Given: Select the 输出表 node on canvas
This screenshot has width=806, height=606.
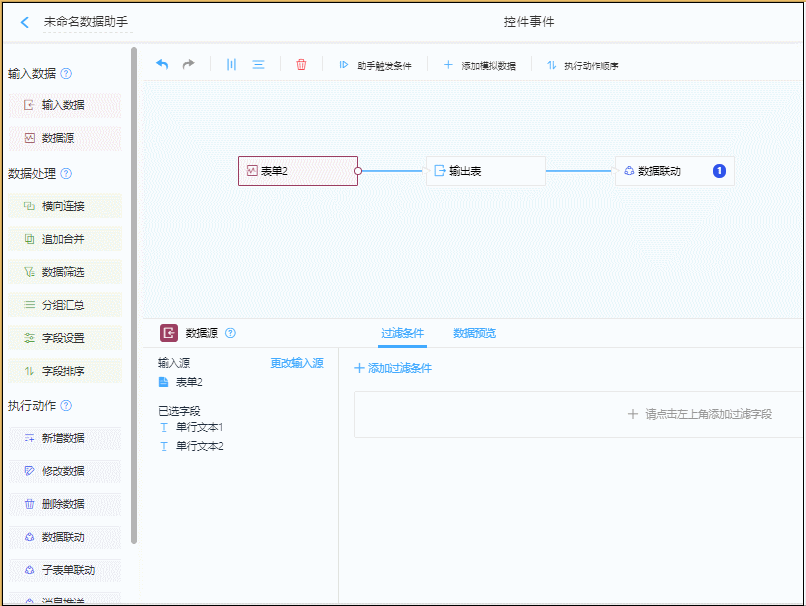Looking at the screenshot, I should click(485, 171).
